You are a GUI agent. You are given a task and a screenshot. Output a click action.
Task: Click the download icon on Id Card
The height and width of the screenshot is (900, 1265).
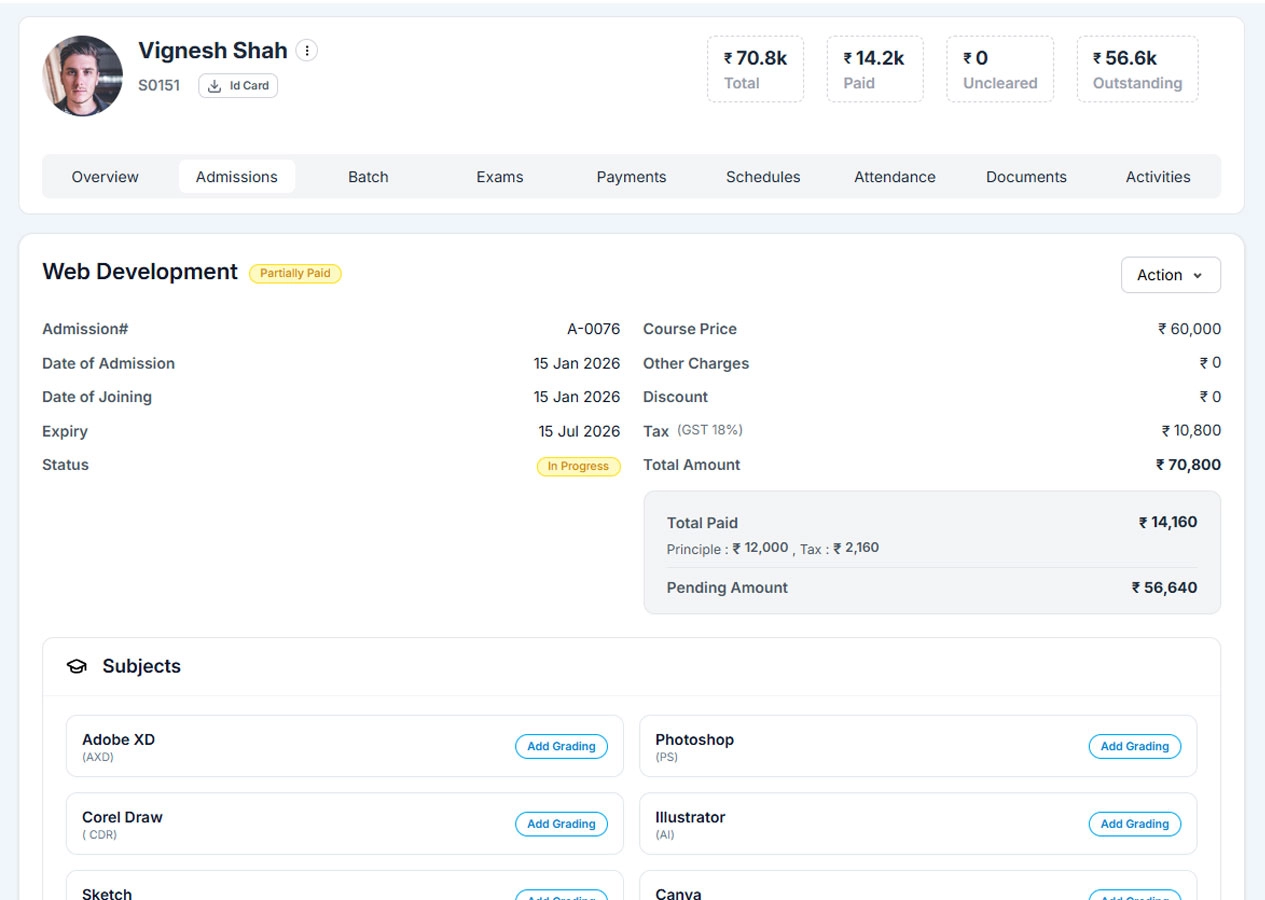(x=214, y=86)
